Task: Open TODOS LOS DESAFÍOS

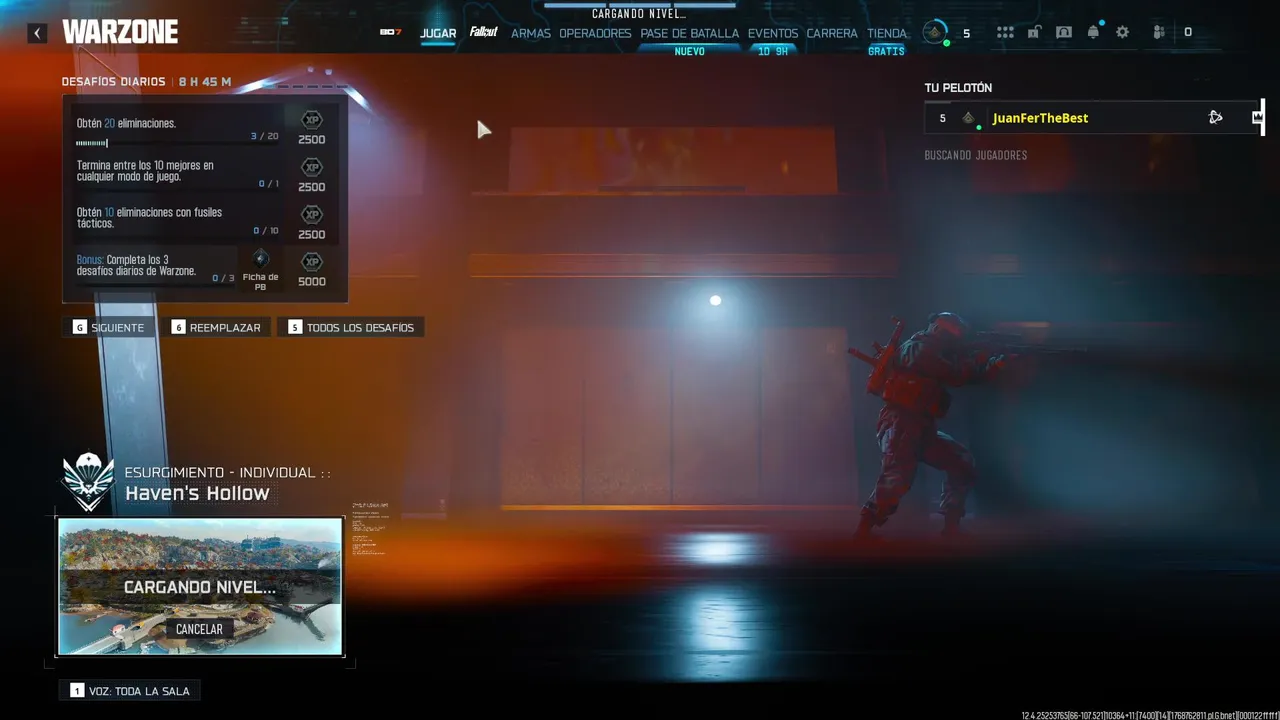Action: 351,328
